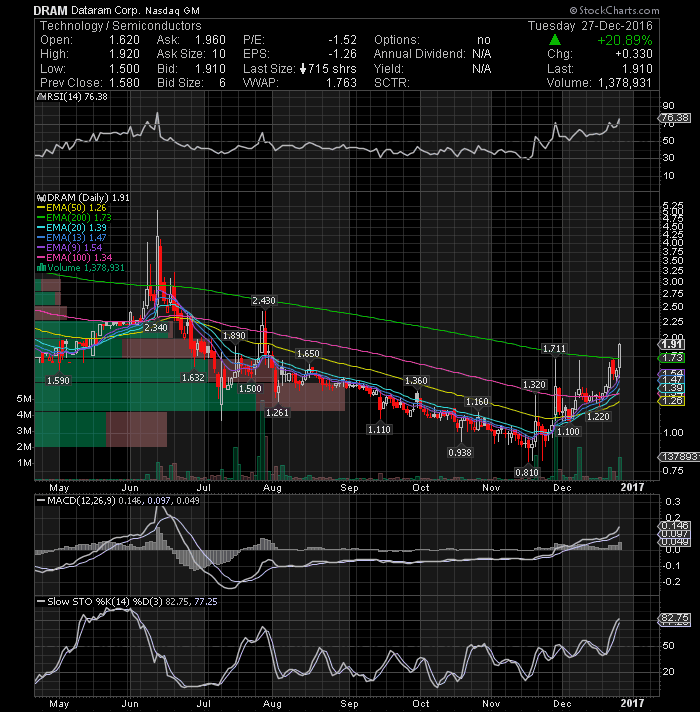700x712 pixels.
Task: Click the 2.340 price label
Action: coord(156,328)
